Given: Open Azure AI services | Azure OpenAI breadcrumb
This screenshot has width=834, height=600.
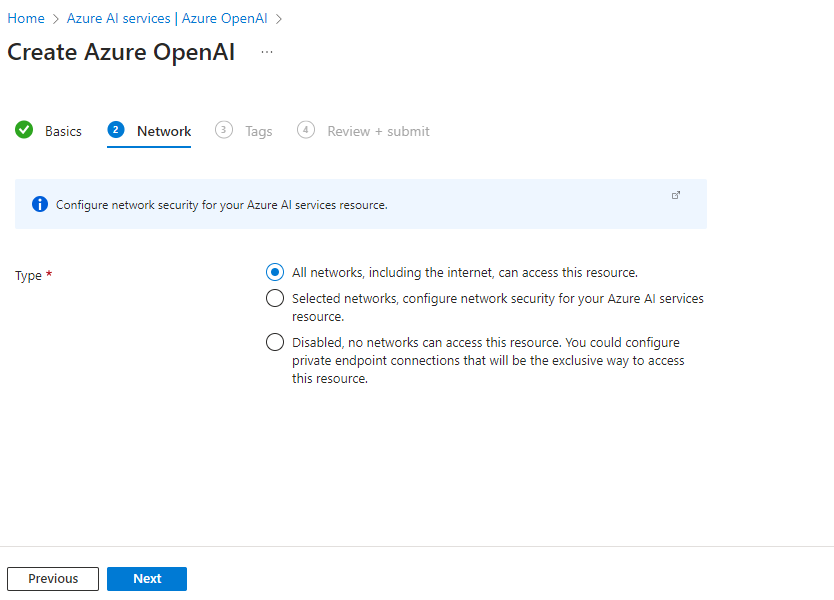Looking at the screenshot, I should (x=167, y=19).
